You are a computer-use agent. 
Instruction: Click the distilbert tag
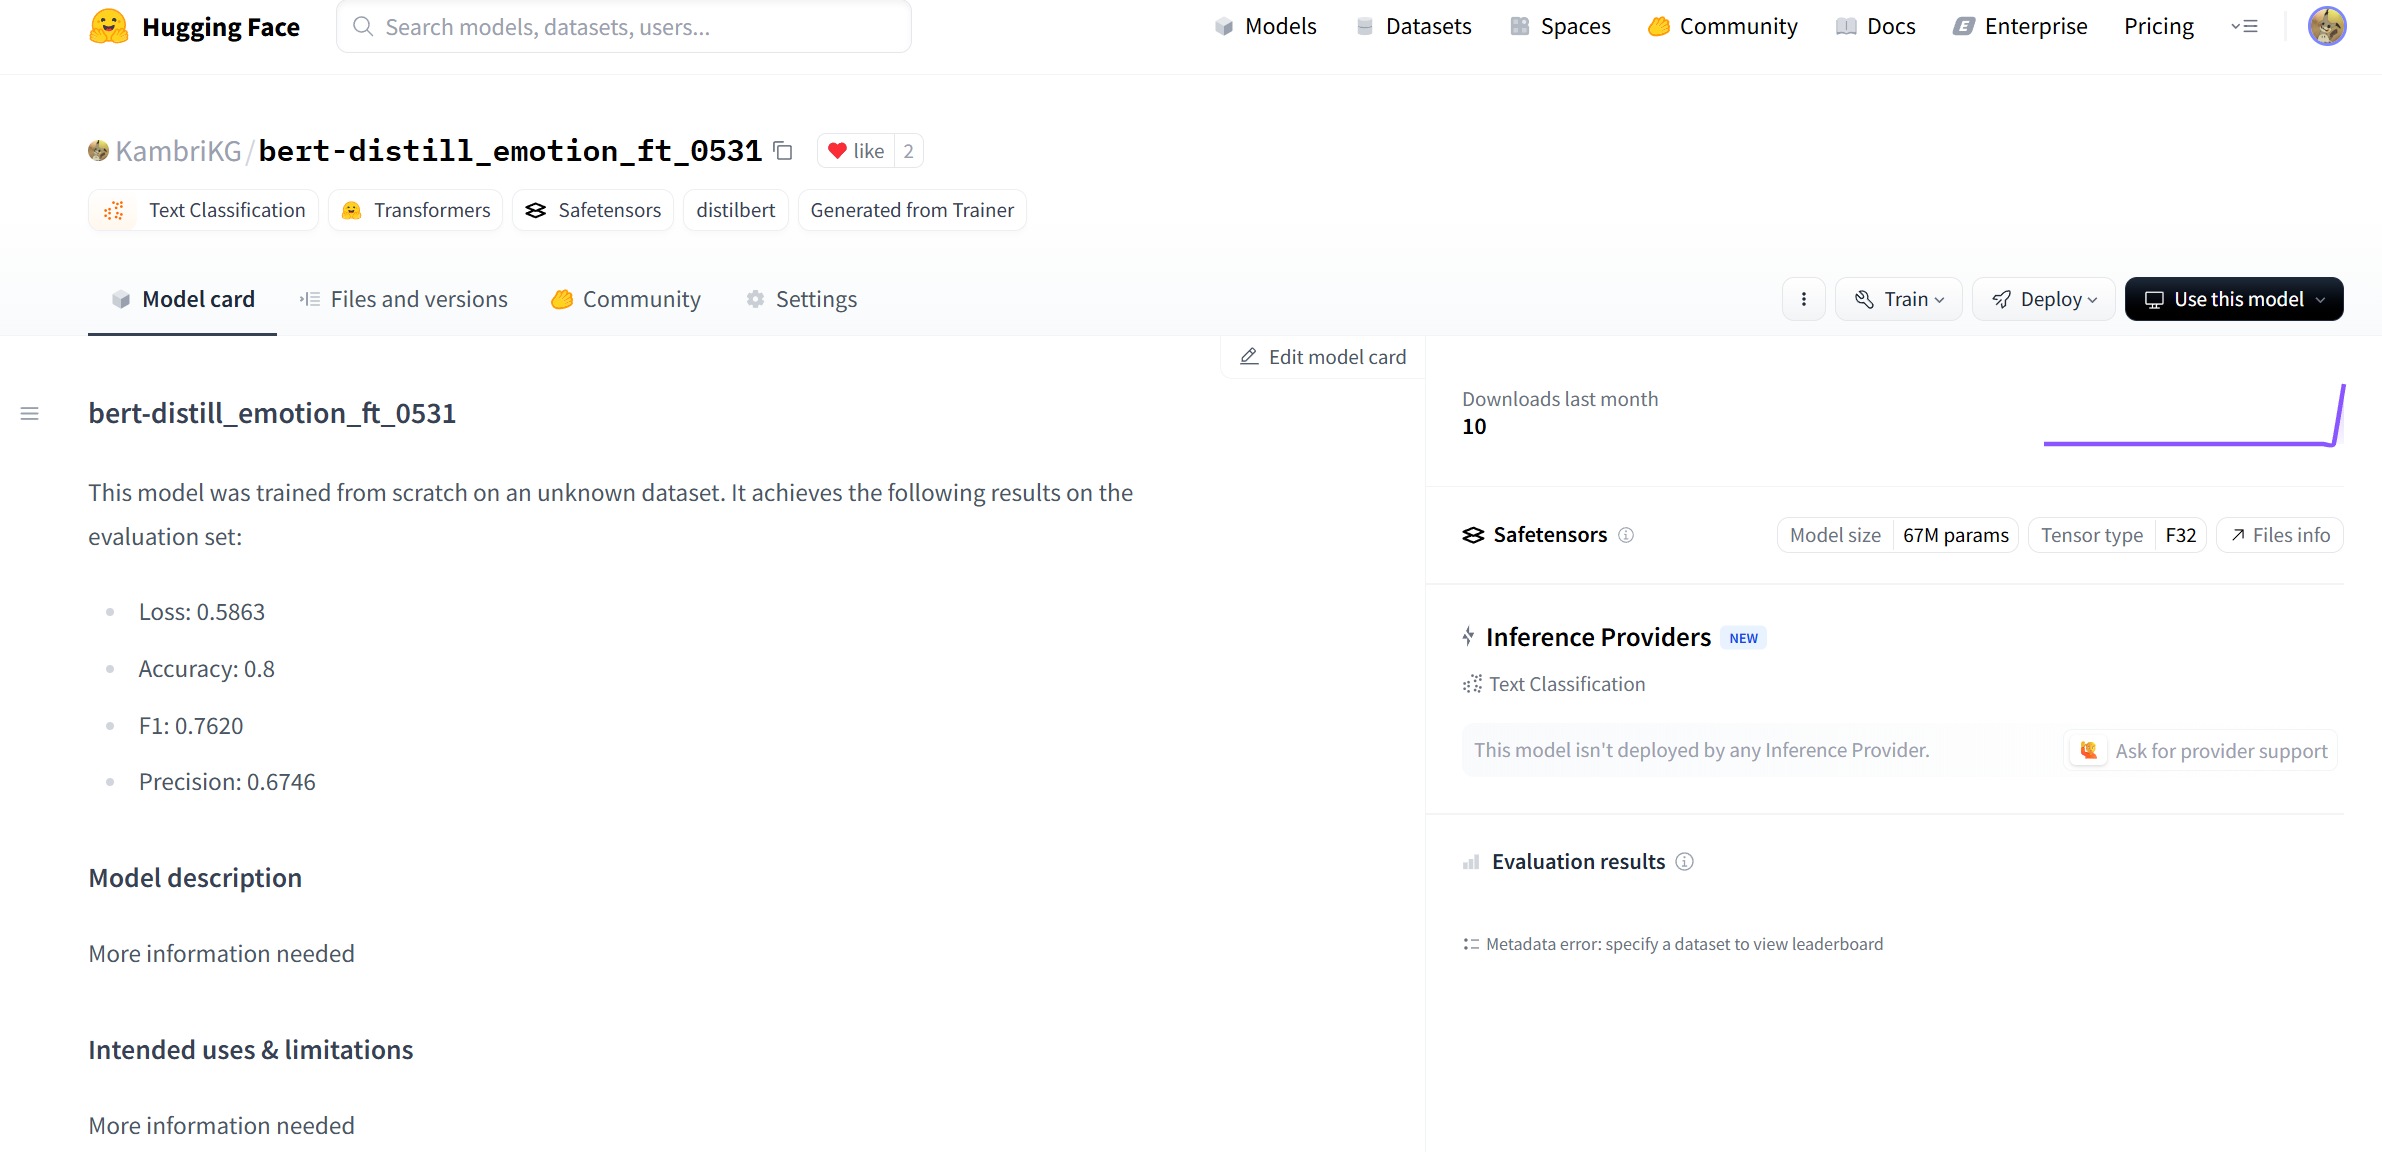pos(736,210)
